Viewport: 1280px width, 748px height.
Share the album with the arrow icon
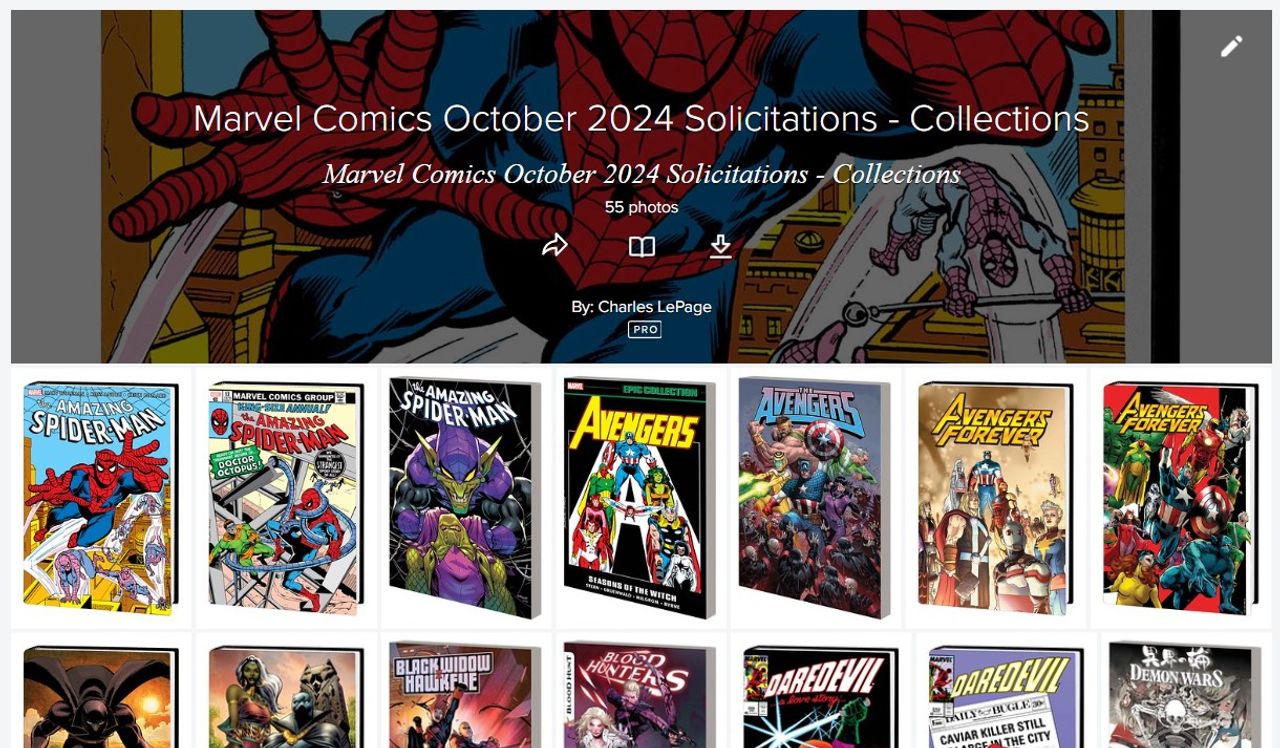coord(555,246)
